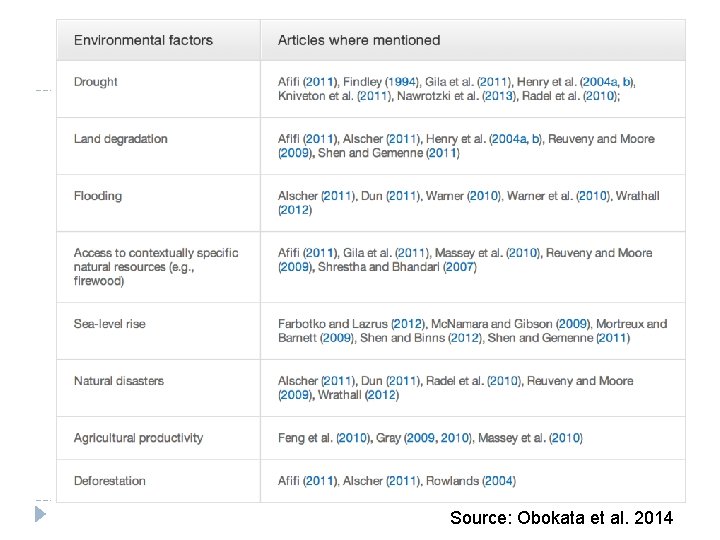
Task: Click the Environmental factors column header
Action: tap(143, 40)
